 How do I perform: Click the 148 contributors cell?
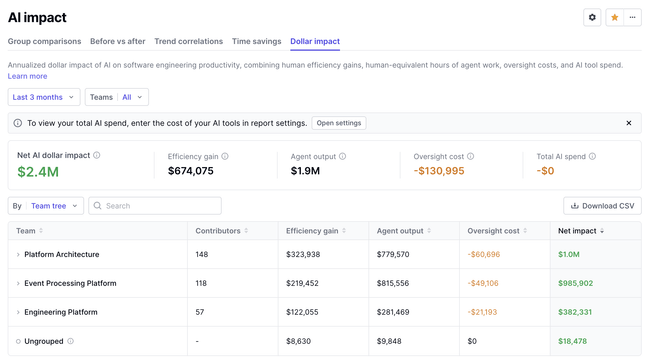click(x=202, y=255)
